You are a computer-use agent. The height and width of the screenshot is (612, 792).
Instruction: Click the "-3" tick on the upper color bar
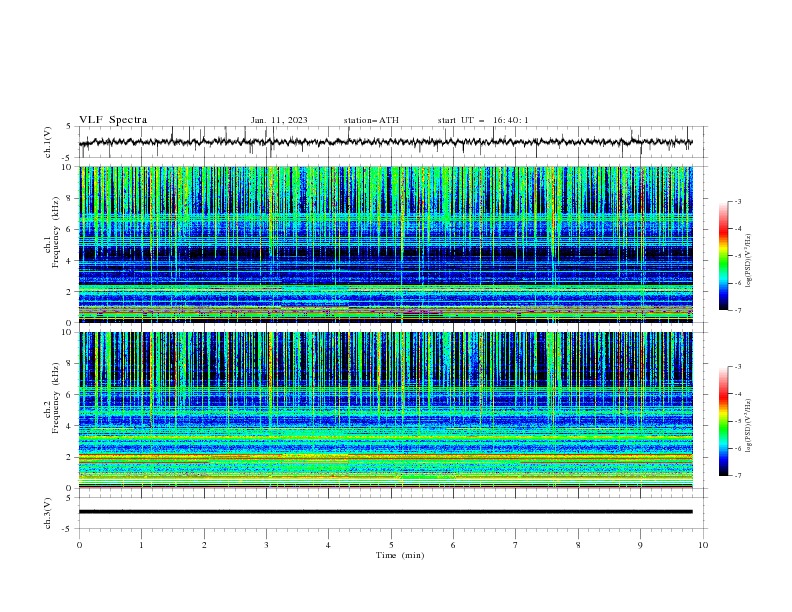point(737,201)
